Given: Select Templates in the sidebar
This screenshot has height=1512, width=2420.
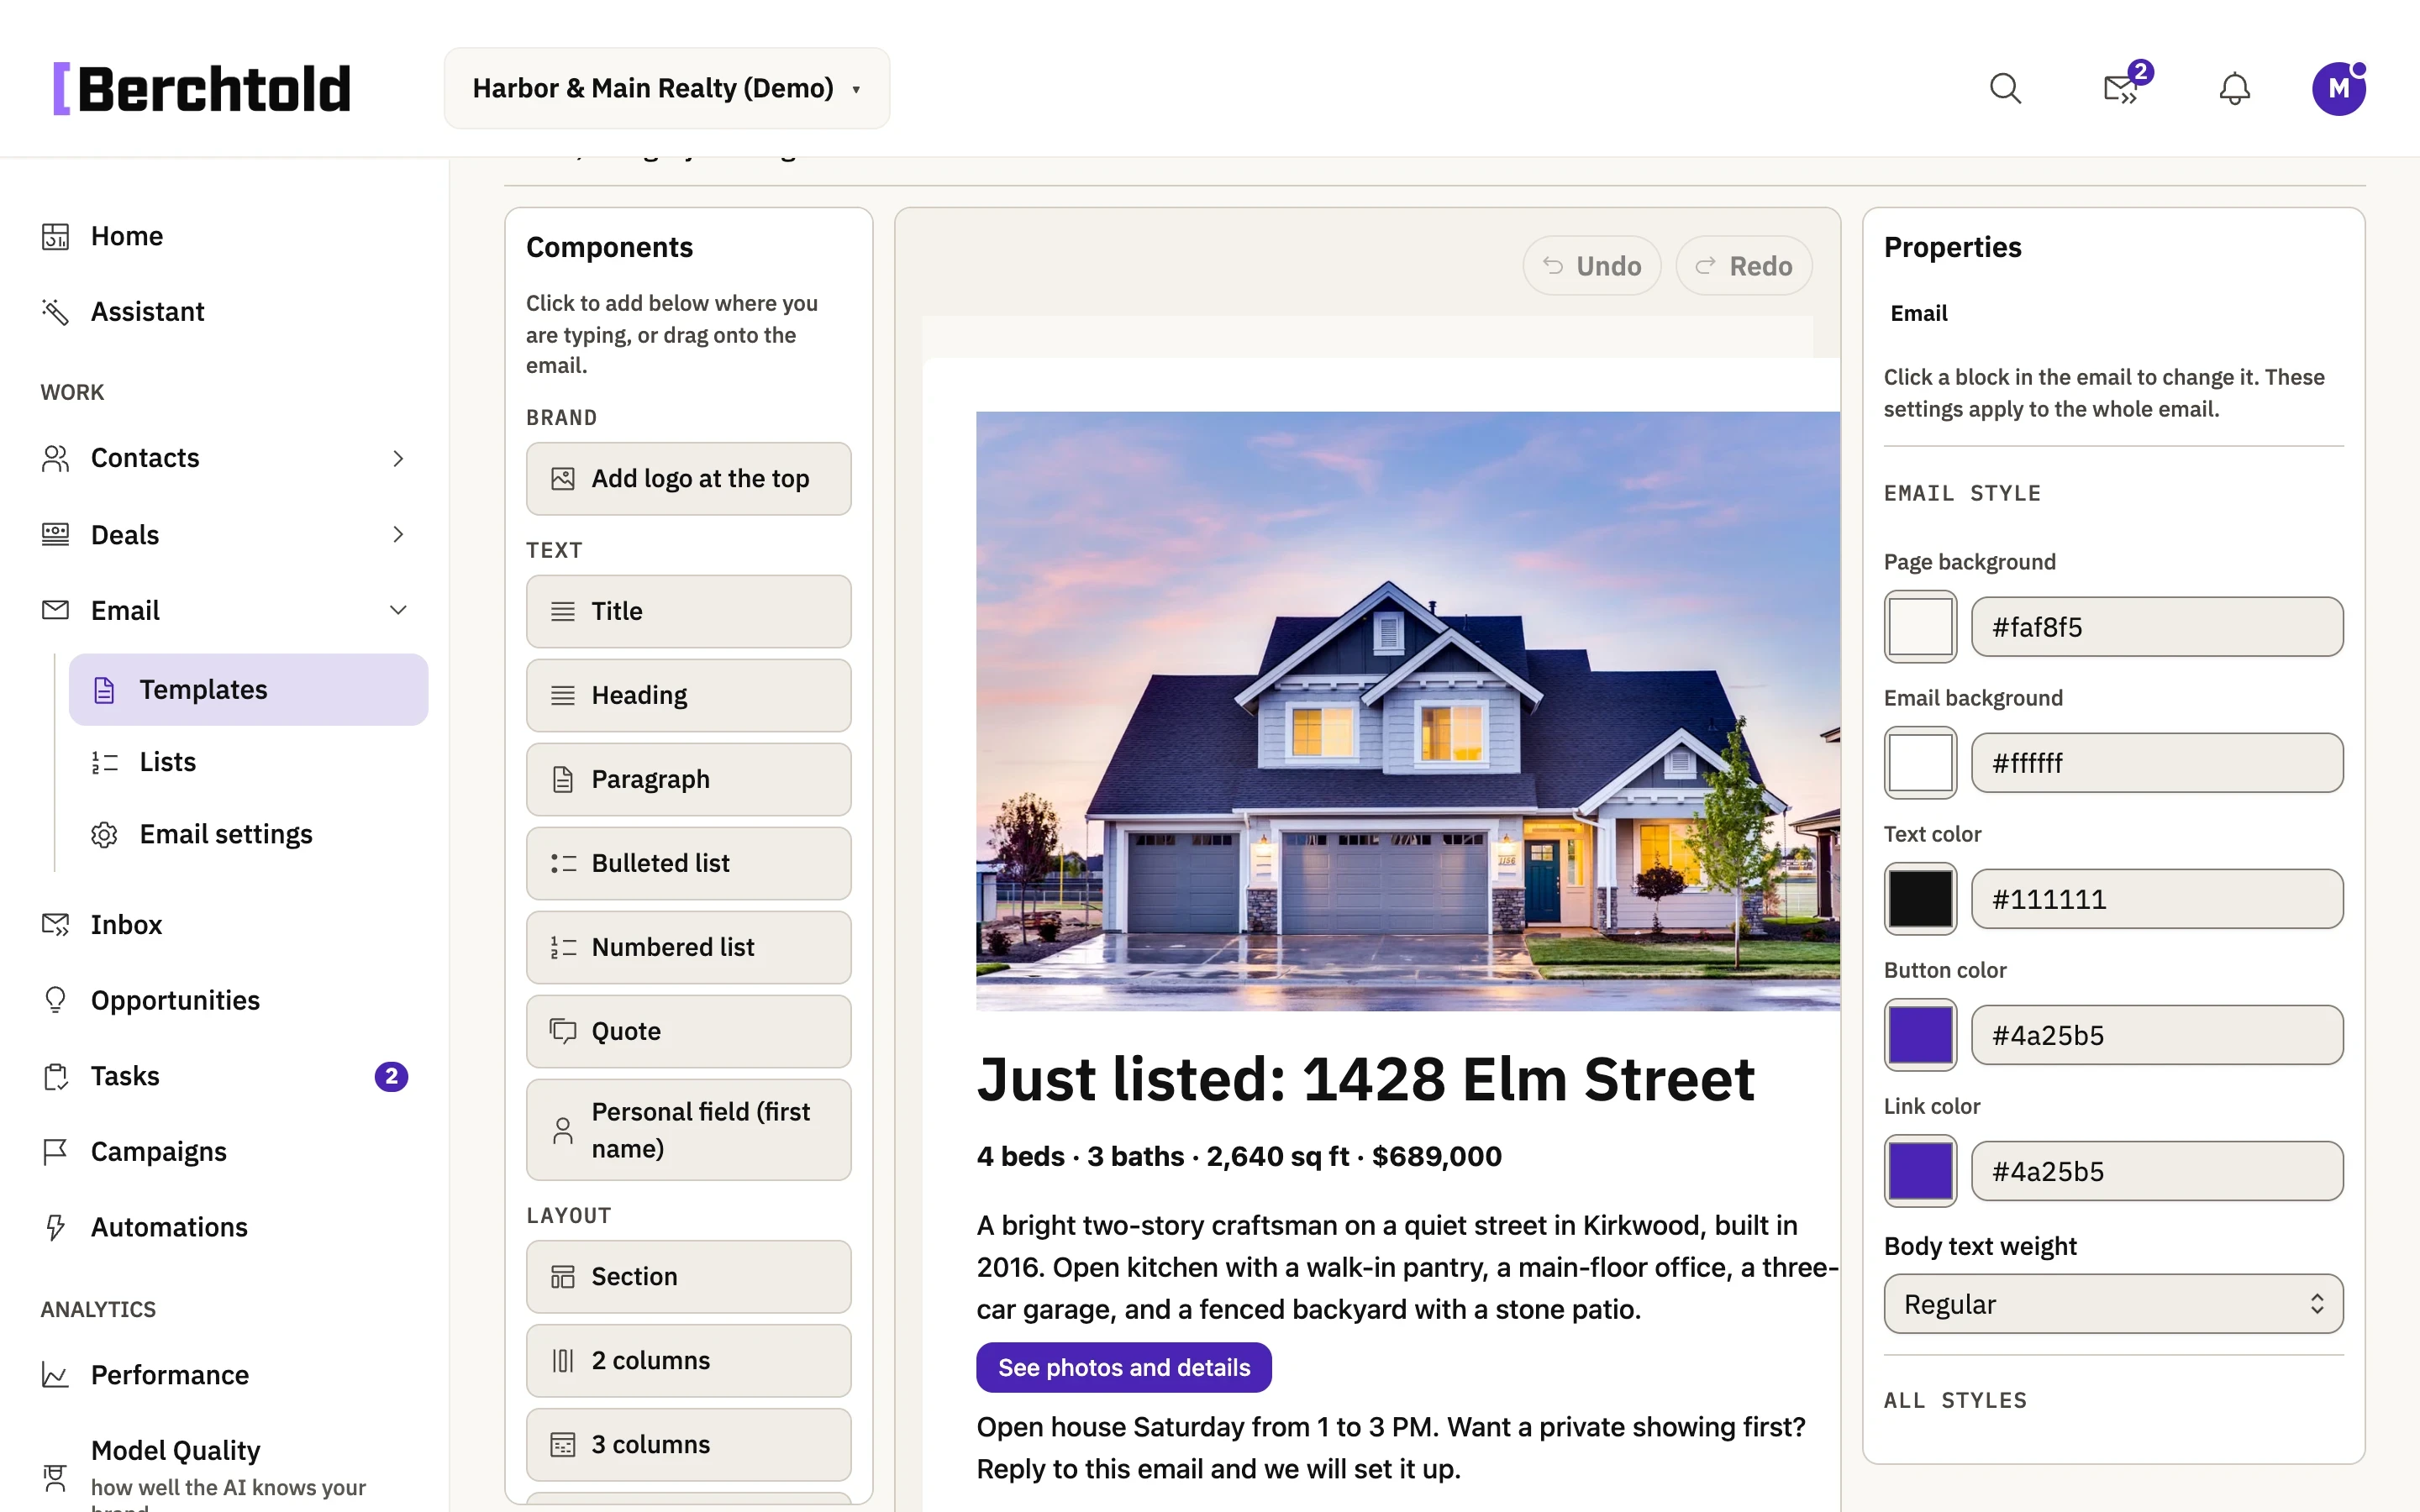Looking at the screenshot, I should click(248, 690).
